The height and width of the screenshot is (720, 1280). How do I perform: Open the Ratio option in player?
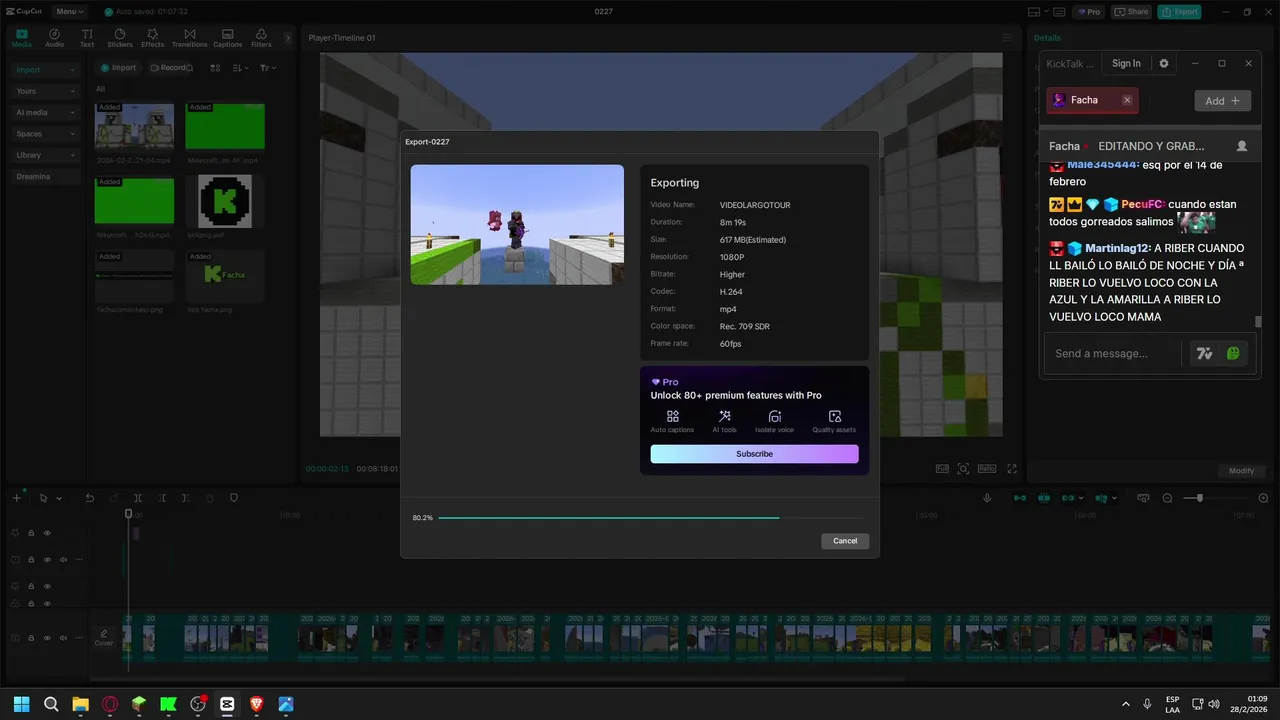(987, 468)
